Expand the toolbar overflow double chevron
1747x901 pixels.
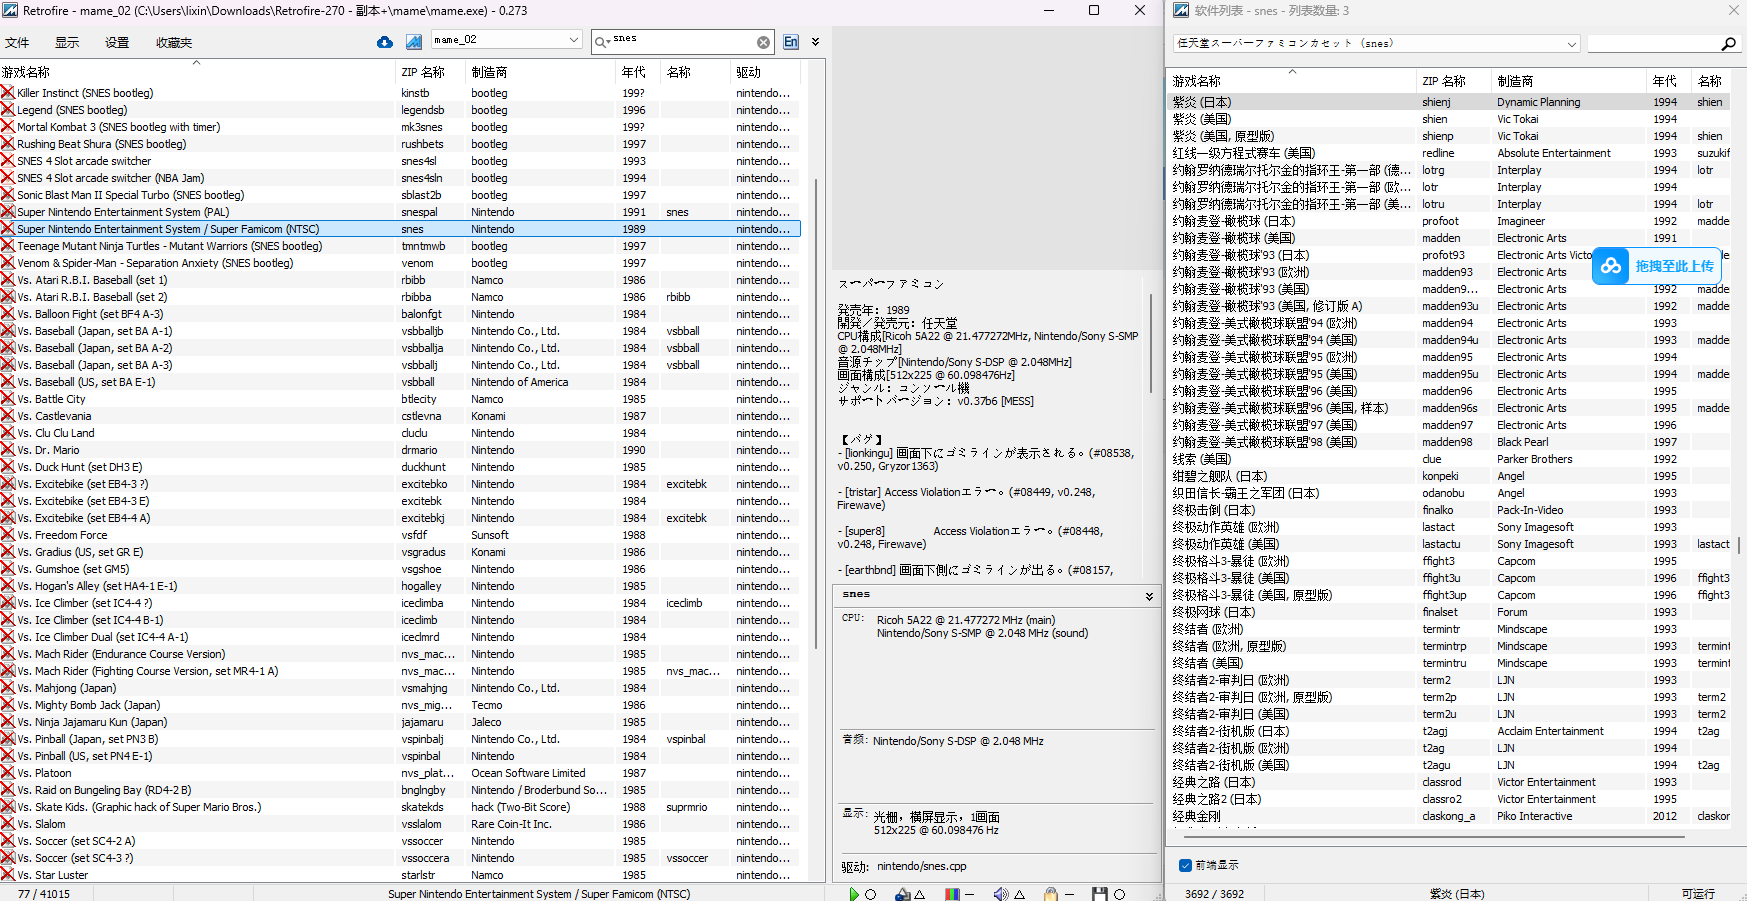(815, 42)
